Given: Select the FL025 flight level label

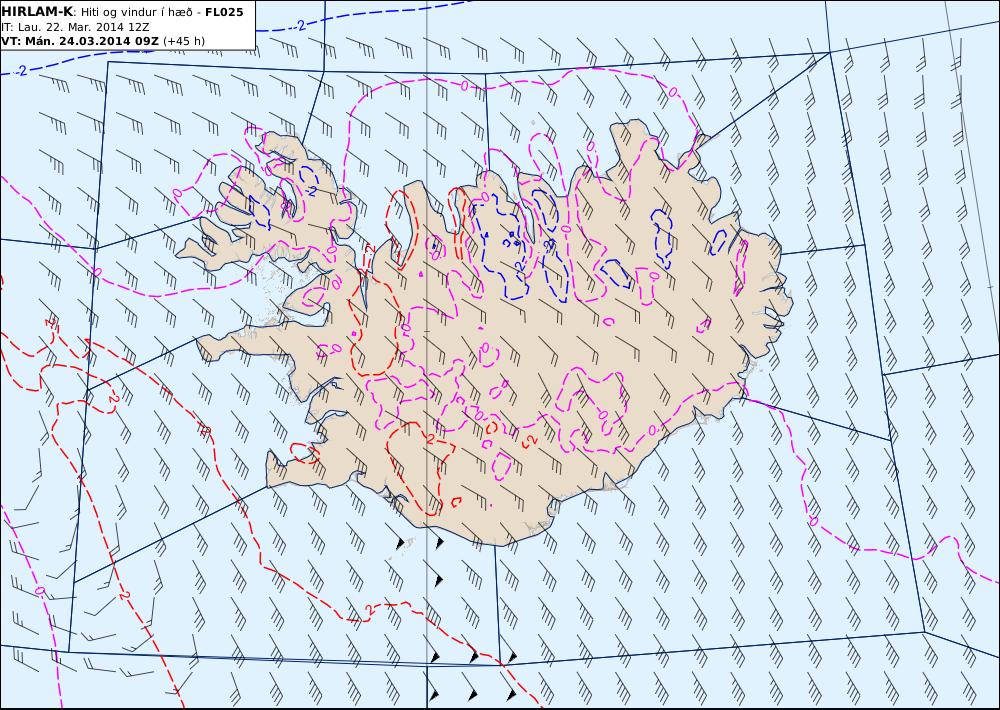Looking at the screenshot, I should (224, 12).
